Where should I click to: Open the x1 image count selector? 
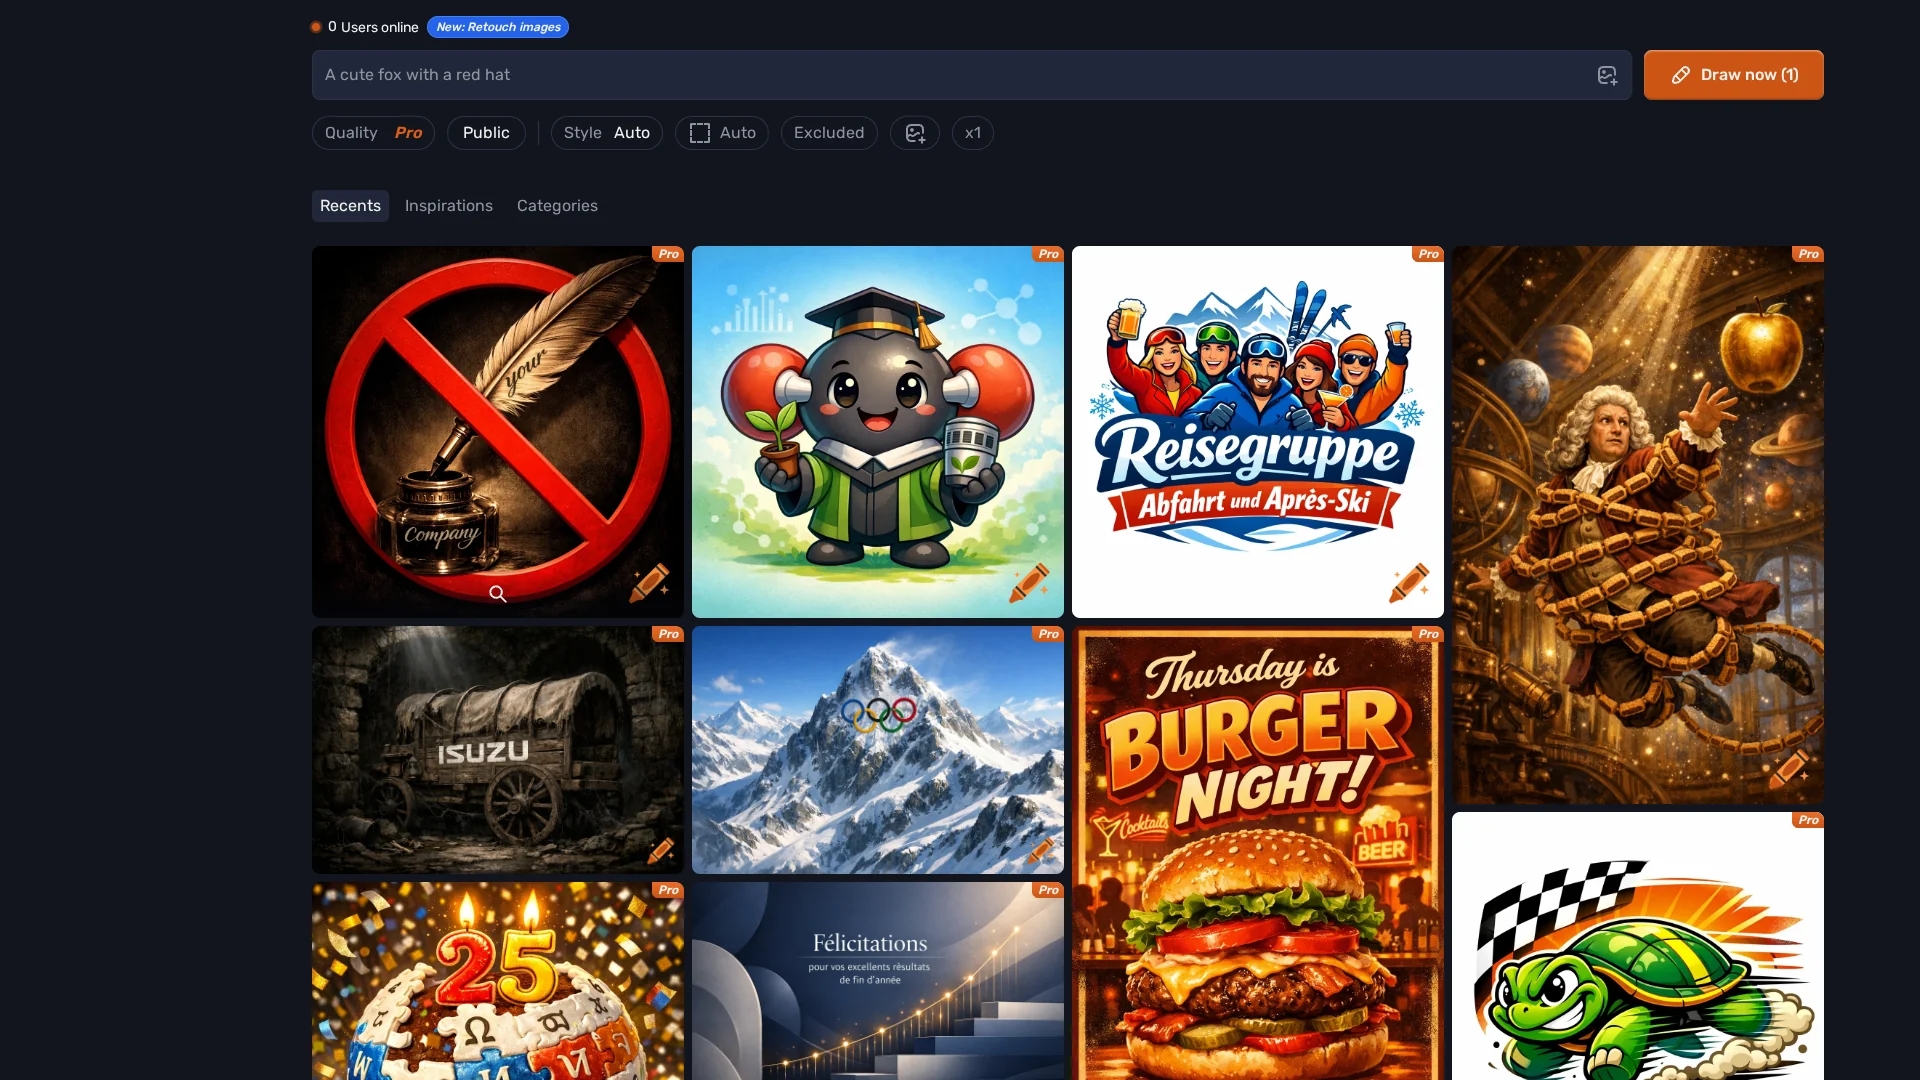coord(973,133)
